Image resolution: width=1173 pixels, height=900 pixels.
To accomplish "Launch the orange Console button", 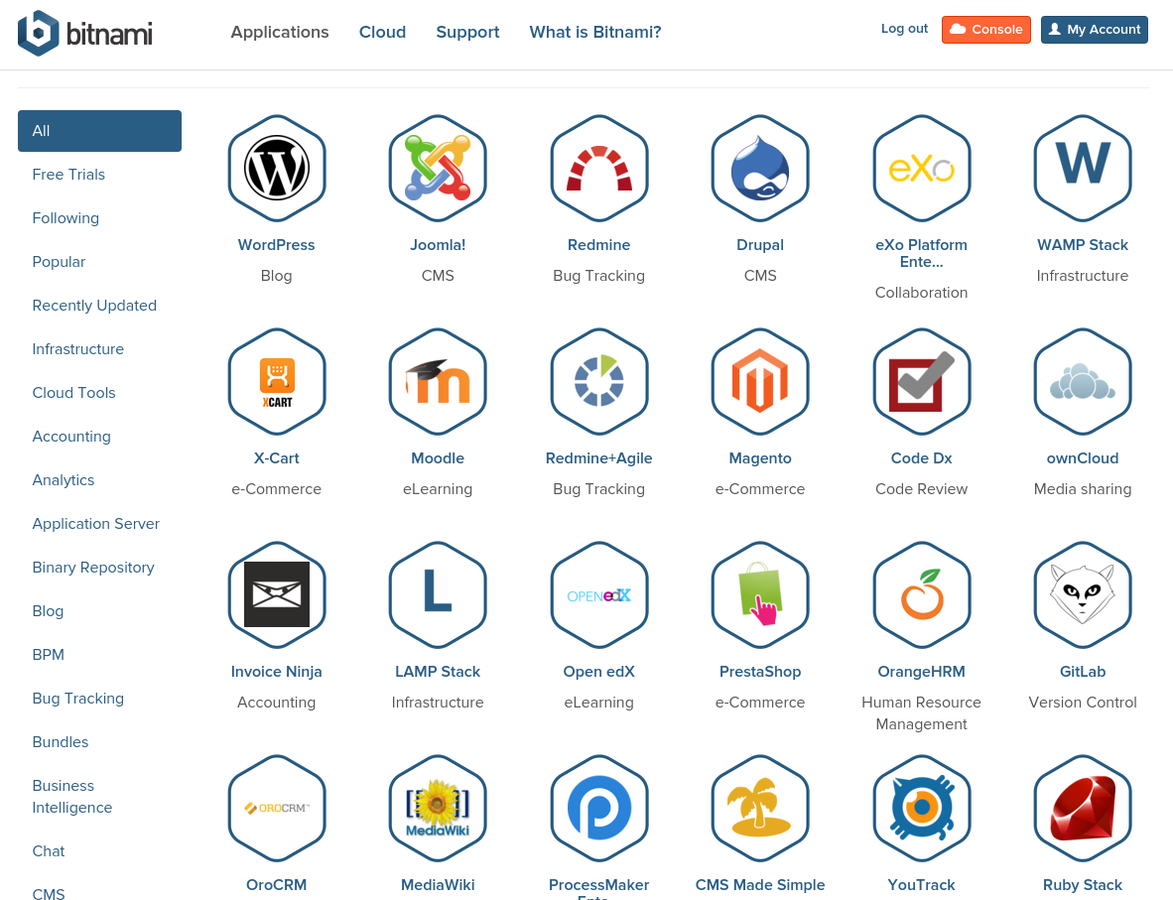I will point(986,29).
